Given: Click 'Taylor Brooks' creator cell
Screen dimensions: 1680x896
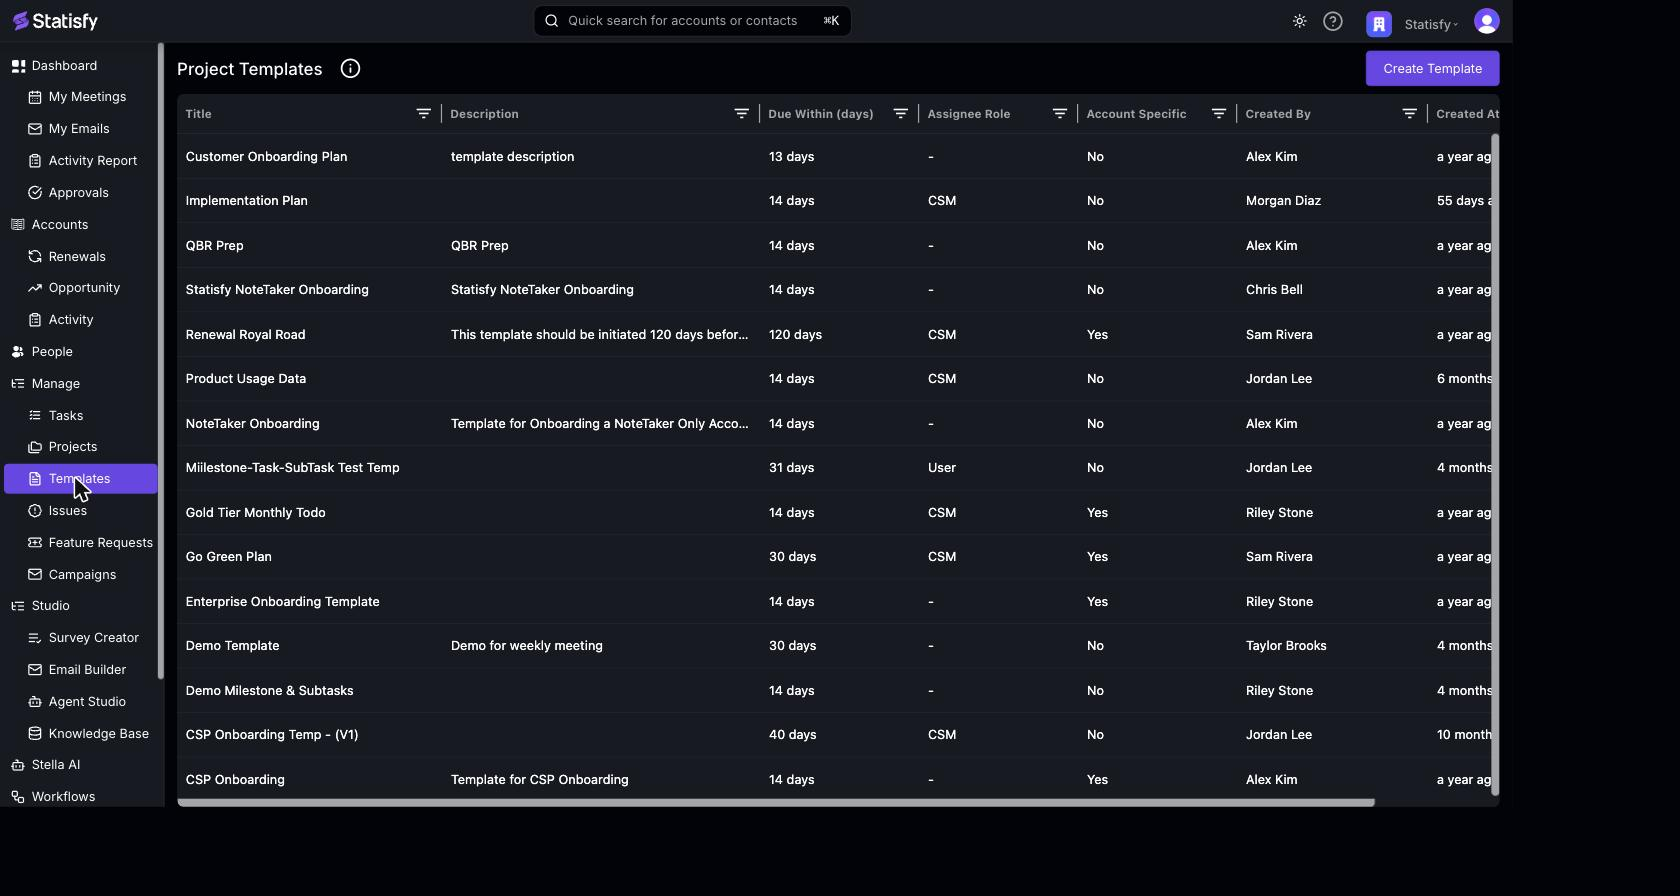Looking at the screenshot, I should click(x=1286, y=646).
